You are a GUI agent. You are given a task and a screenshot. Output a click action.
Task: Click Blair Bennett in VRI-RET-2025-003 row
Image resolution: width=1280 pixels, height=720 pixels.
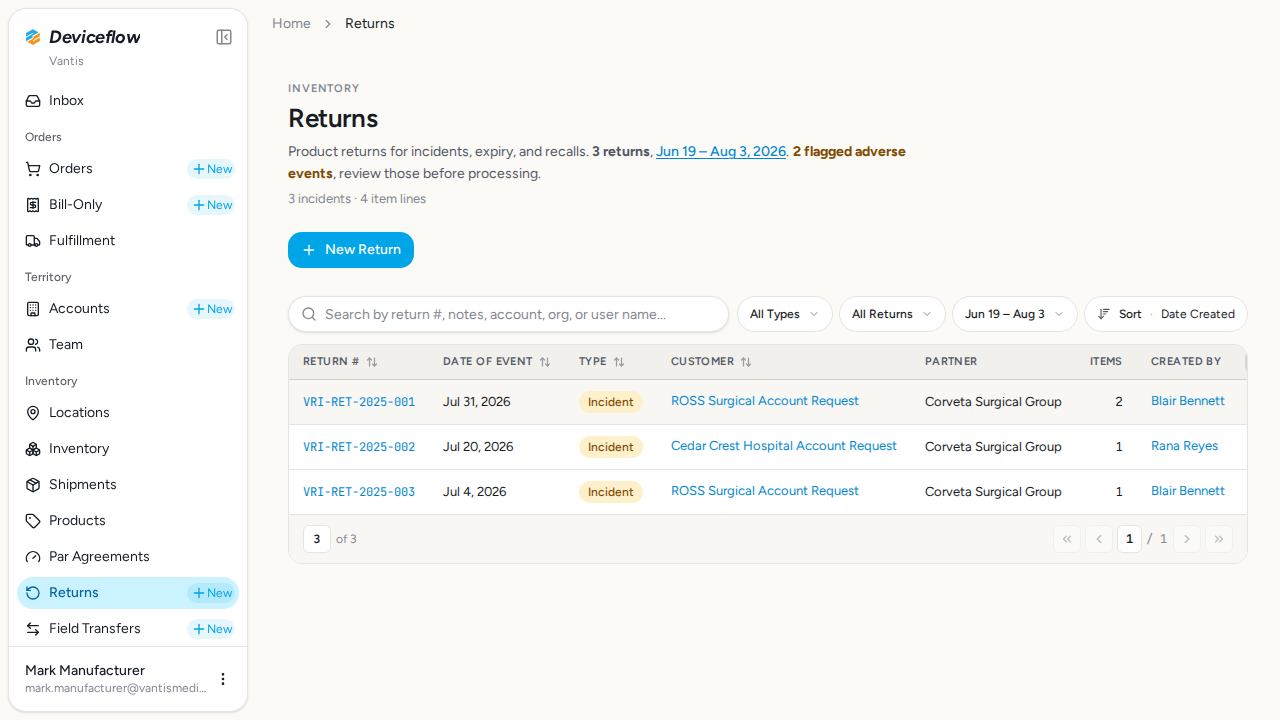pos(1188,491)
